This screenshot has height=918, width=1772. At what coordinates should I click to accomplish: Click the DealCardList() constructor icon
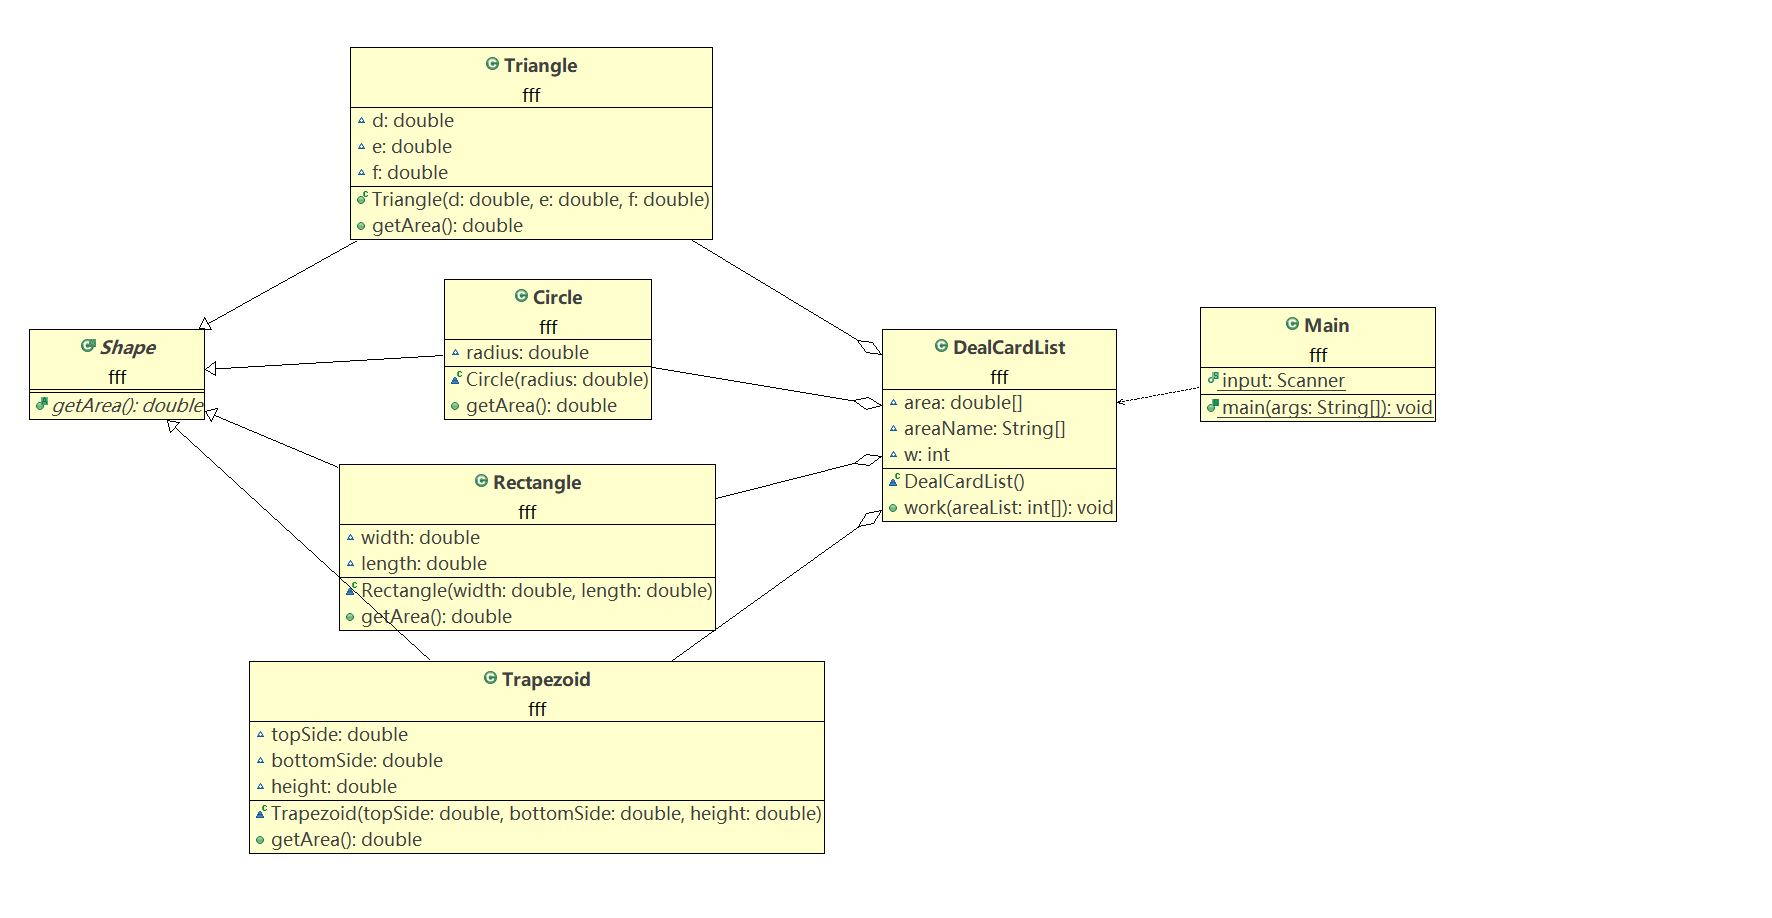894,480
